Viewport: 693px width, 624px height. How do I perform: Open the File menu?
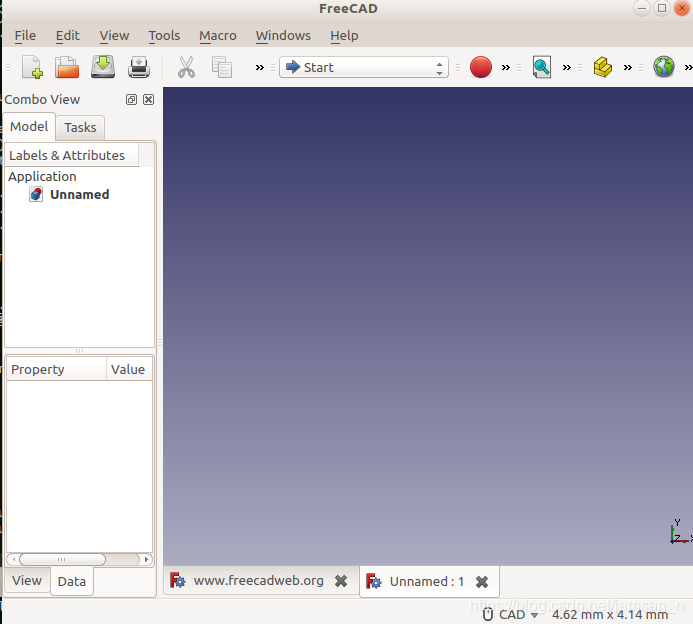[25, 35]
